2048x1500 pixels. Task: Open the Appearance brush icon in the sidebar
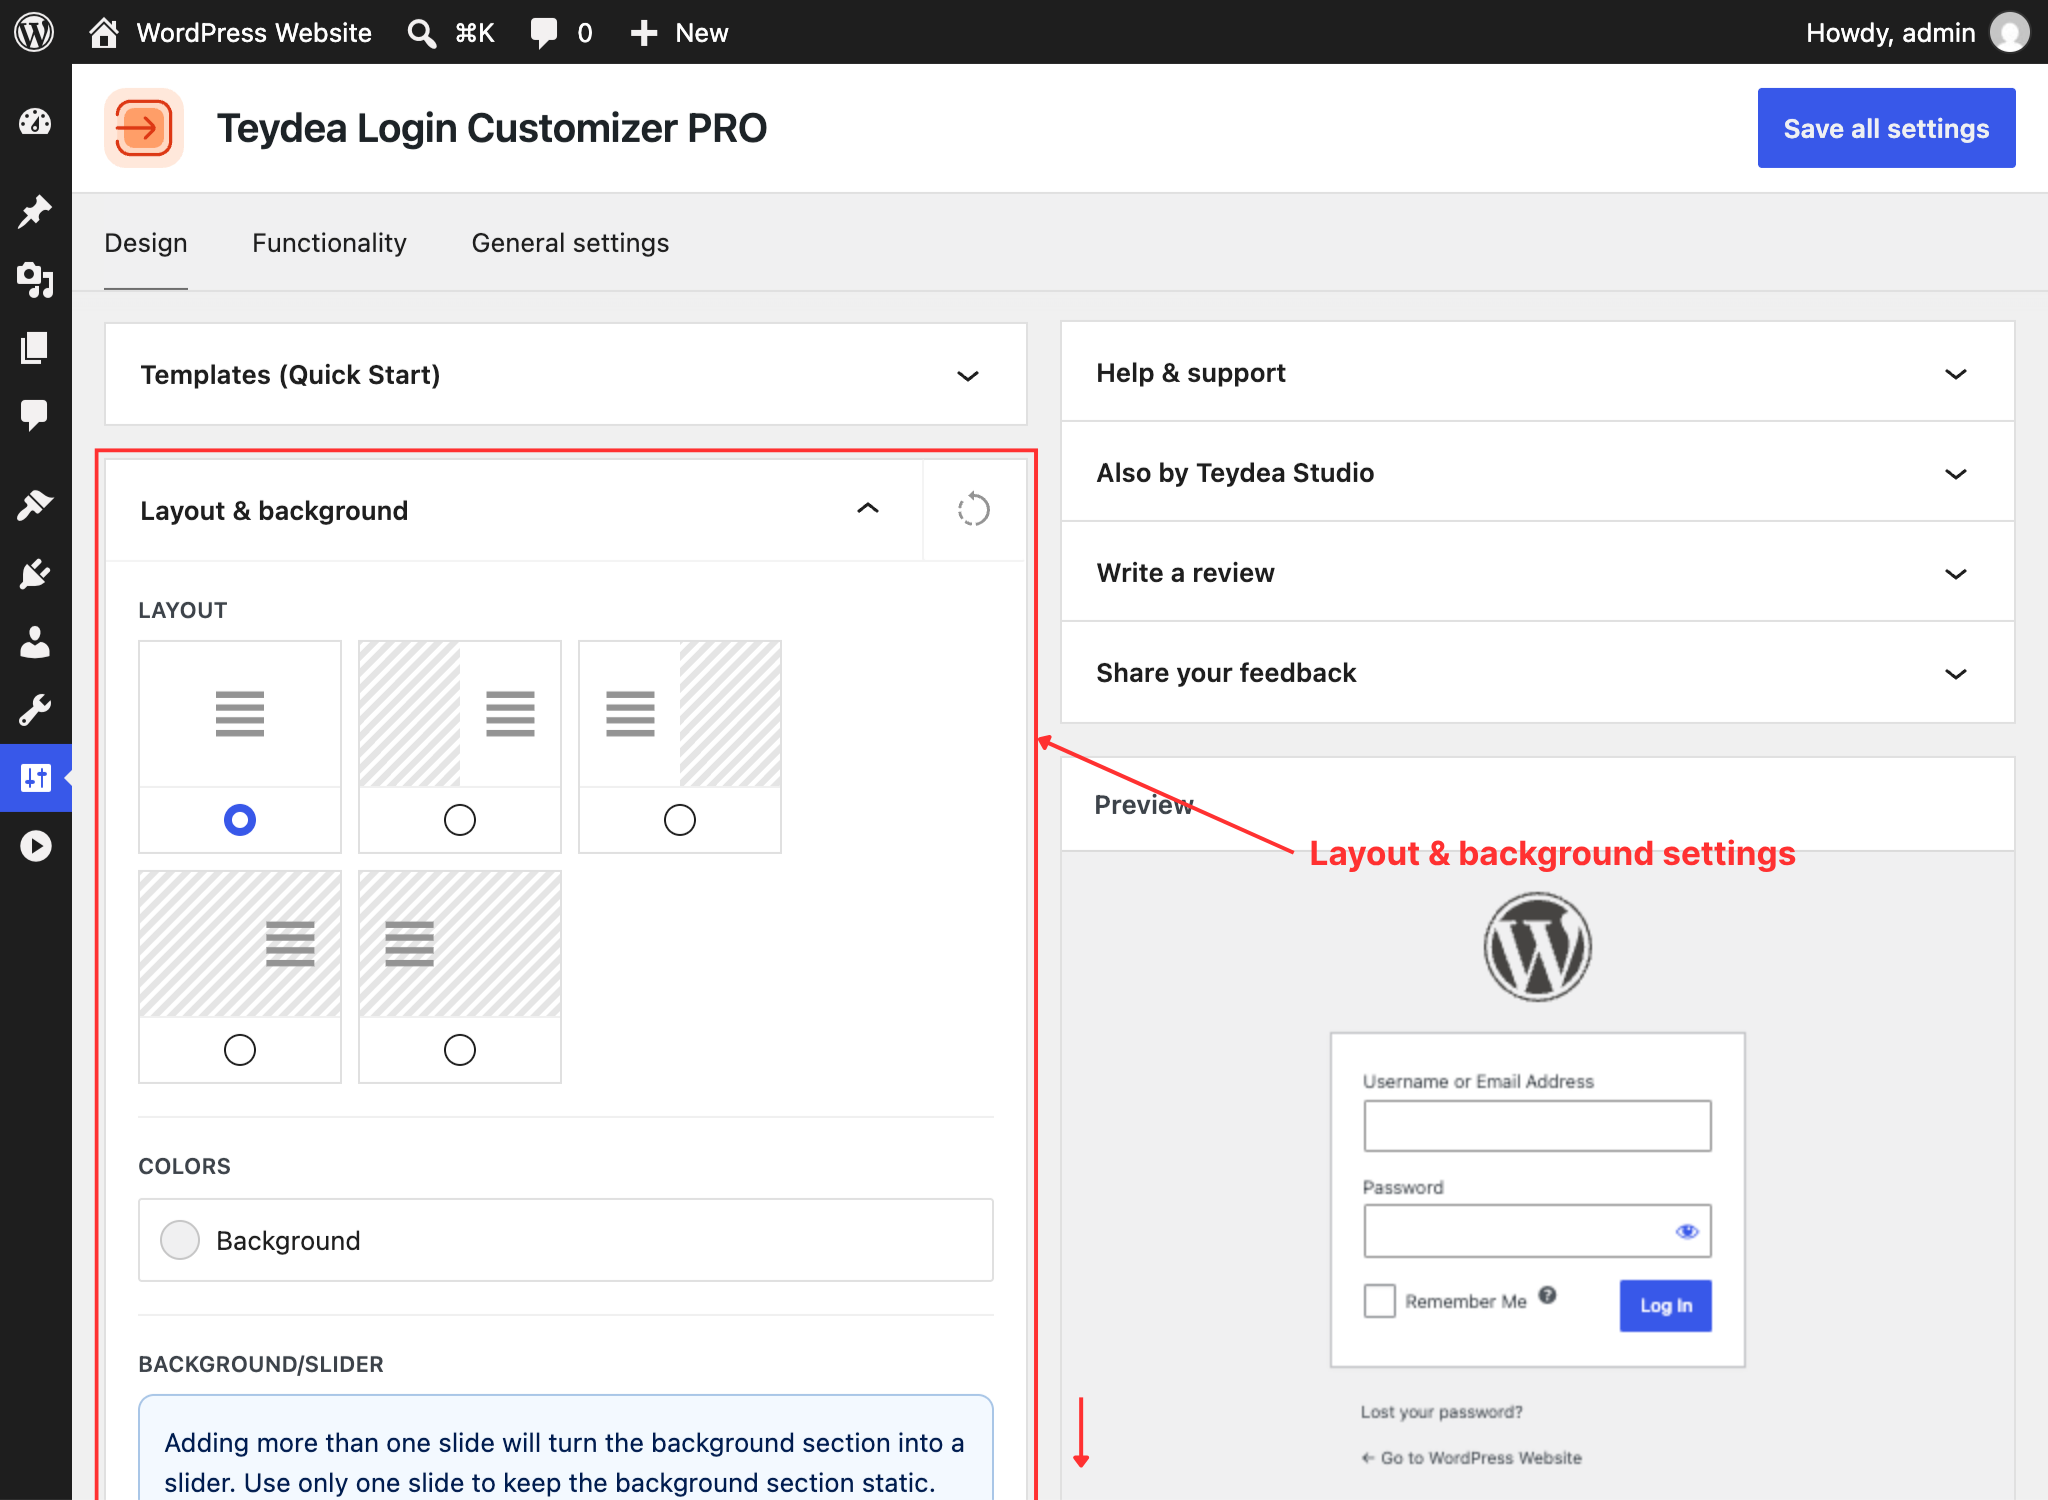(35, 506)
